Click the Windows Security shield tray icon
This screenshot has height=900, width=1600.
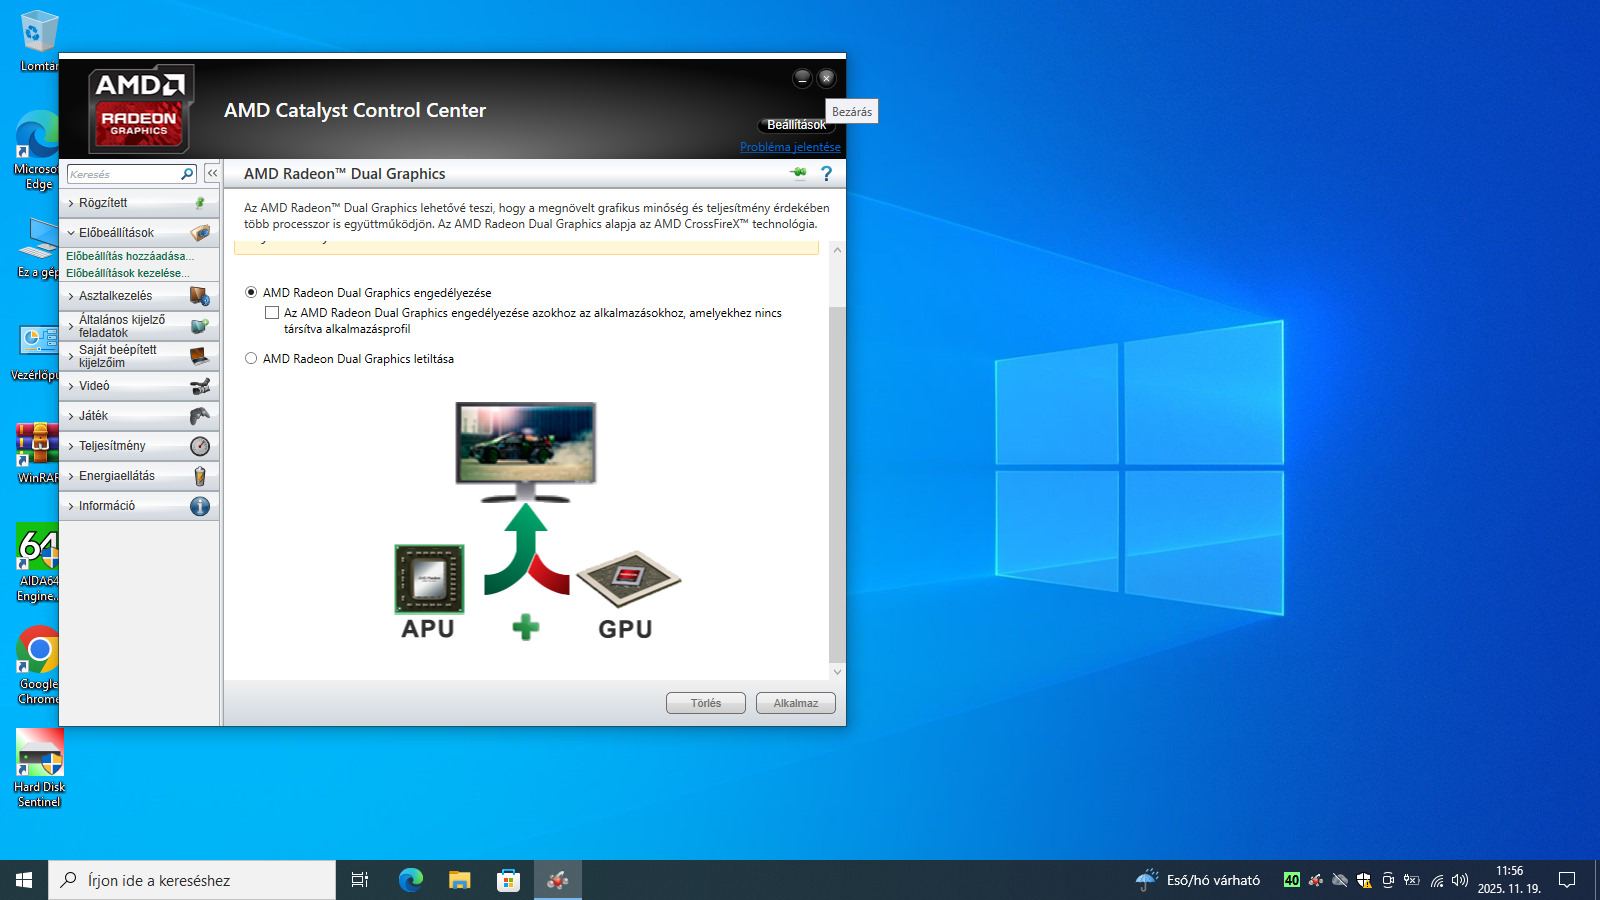click(1364, 880)
